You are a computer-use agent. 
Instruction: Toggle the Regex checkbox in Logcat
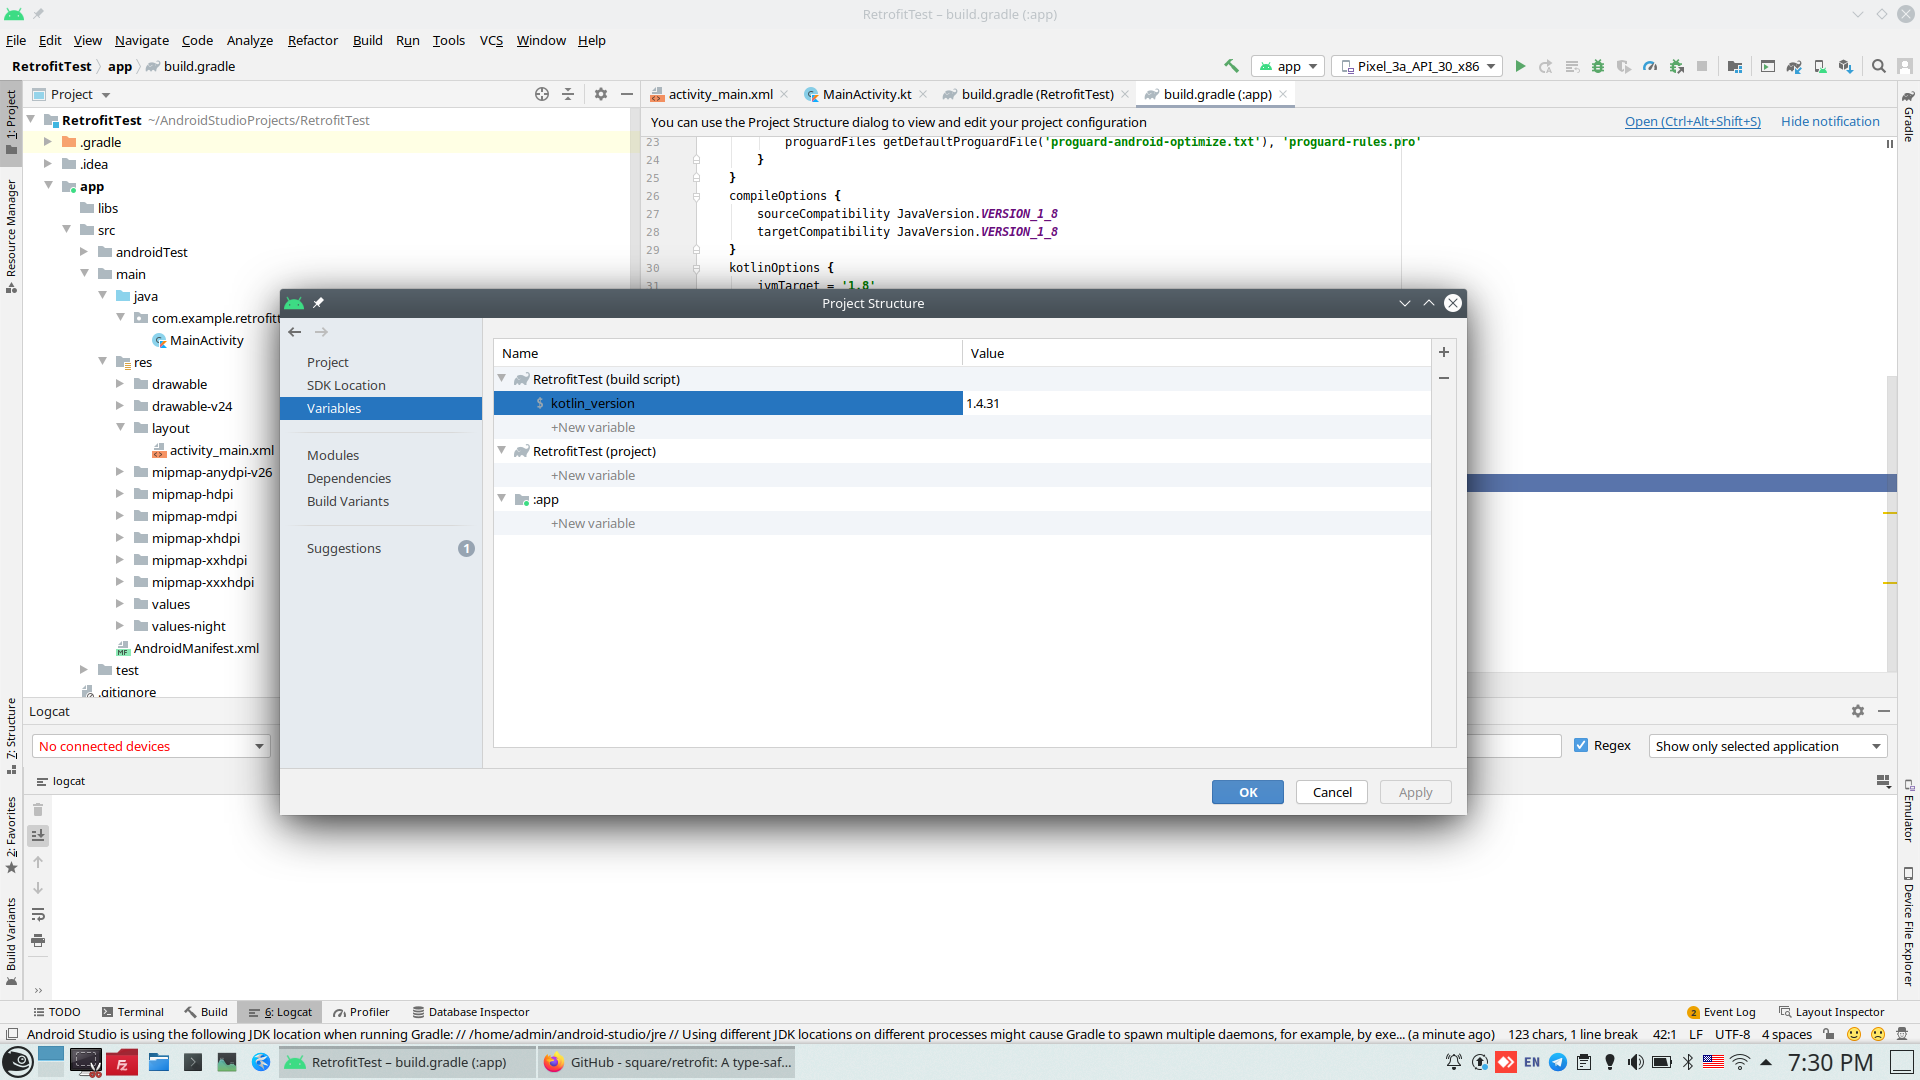tap(1581, 745)
